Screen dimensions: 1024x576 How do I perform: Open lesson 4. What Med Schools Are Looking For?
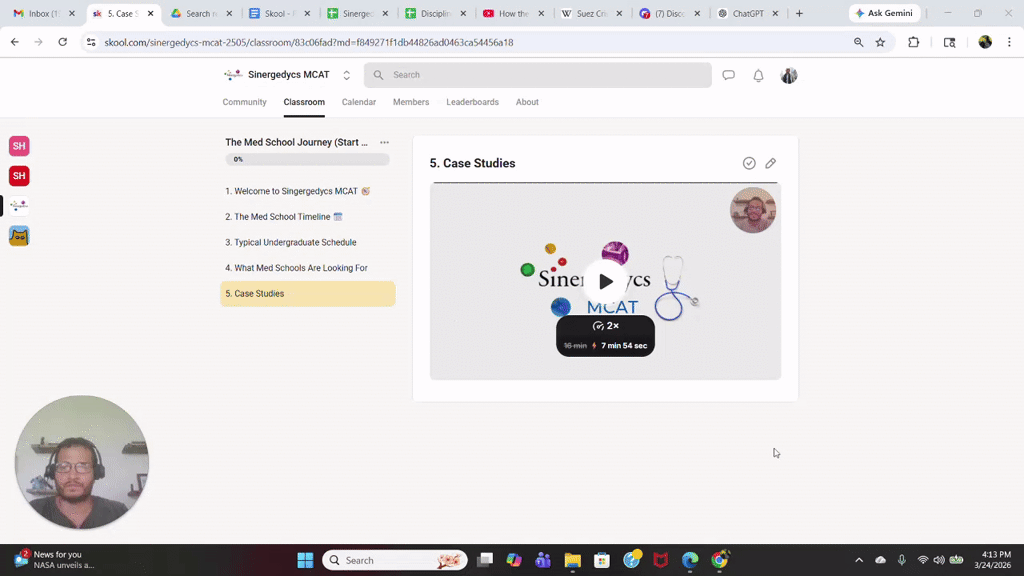(308, 268)
